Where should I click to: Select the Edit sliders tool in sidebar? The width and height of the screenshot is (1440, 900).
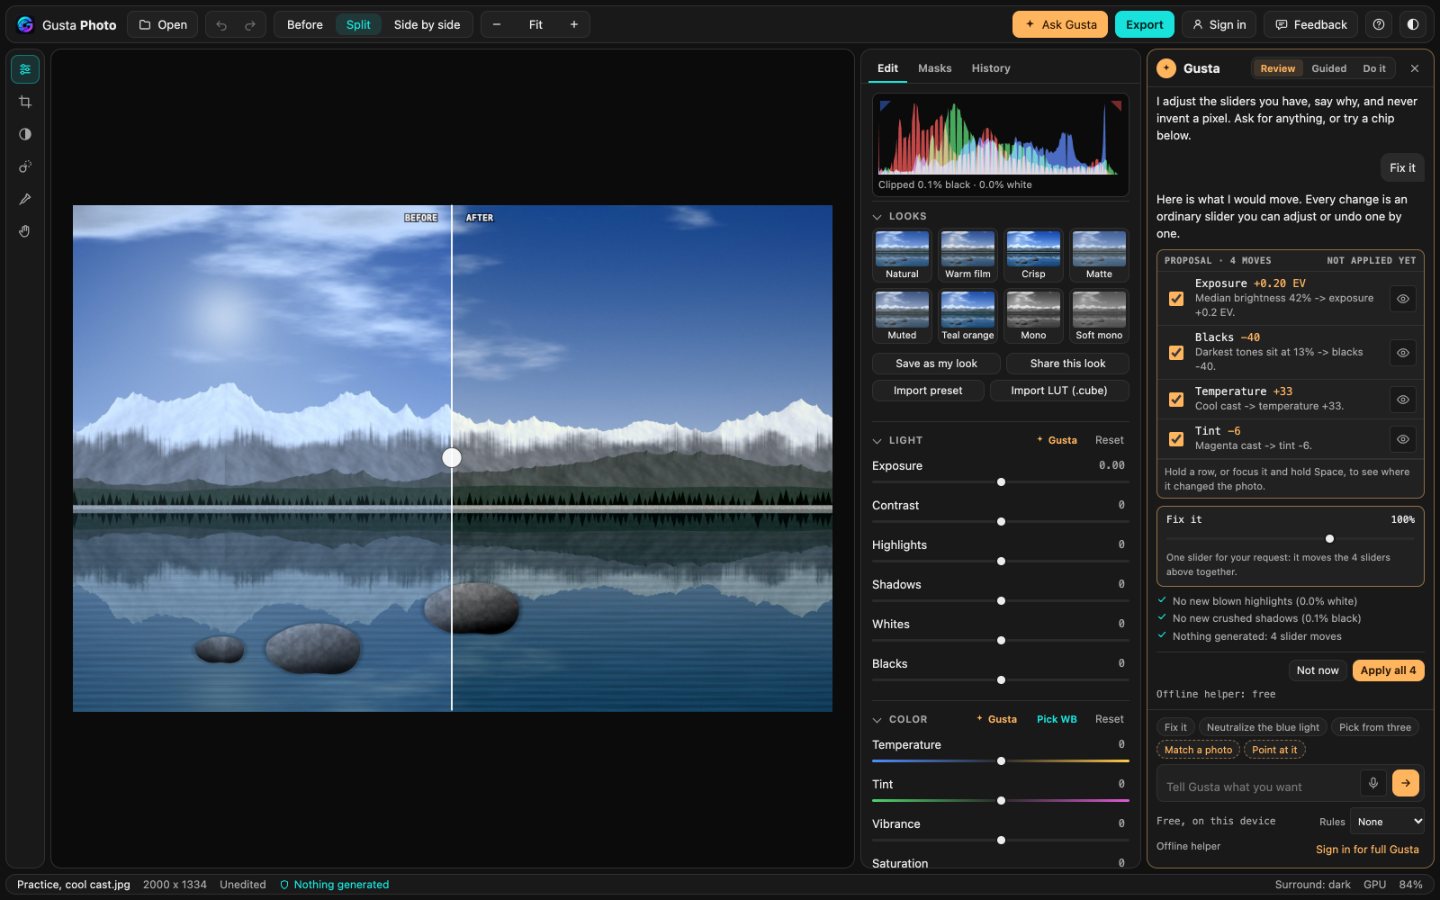point(25,69)
